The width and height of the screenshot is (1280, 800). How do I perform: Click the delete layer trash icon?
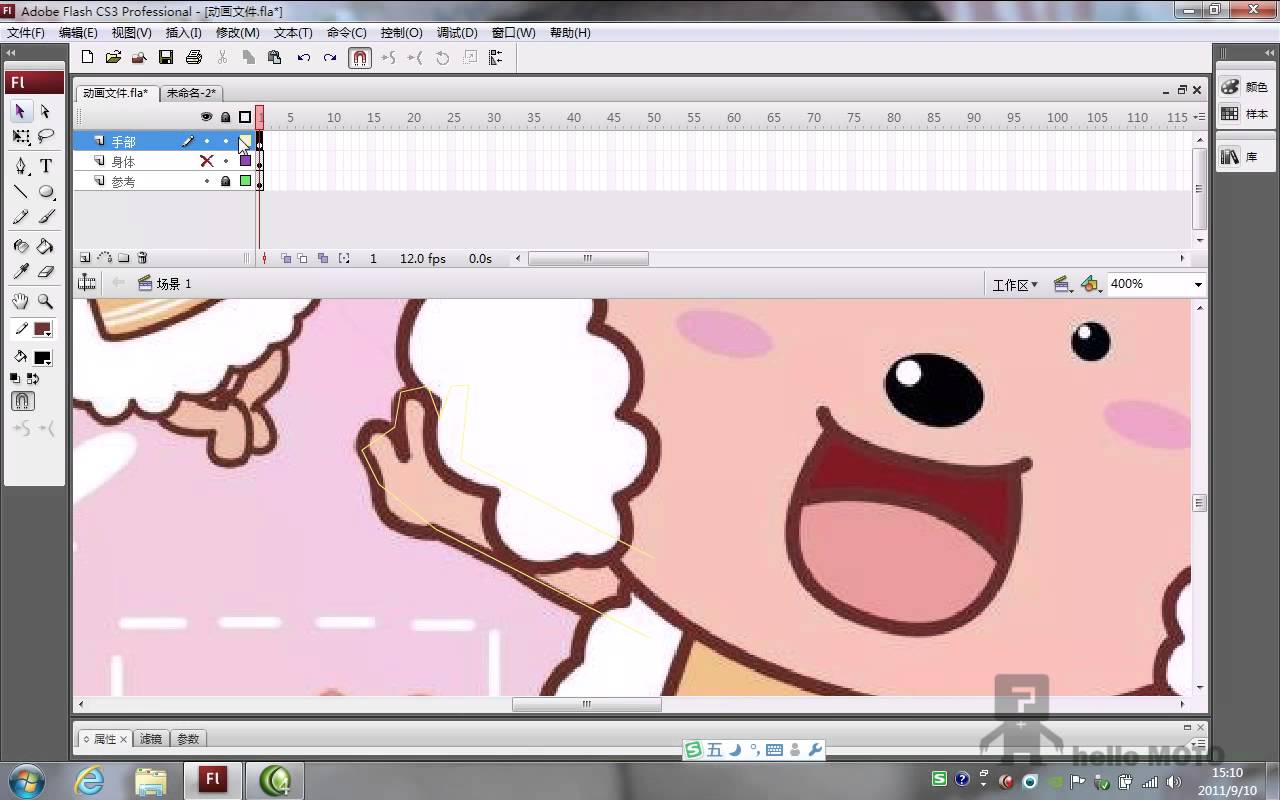pos(142,258)
